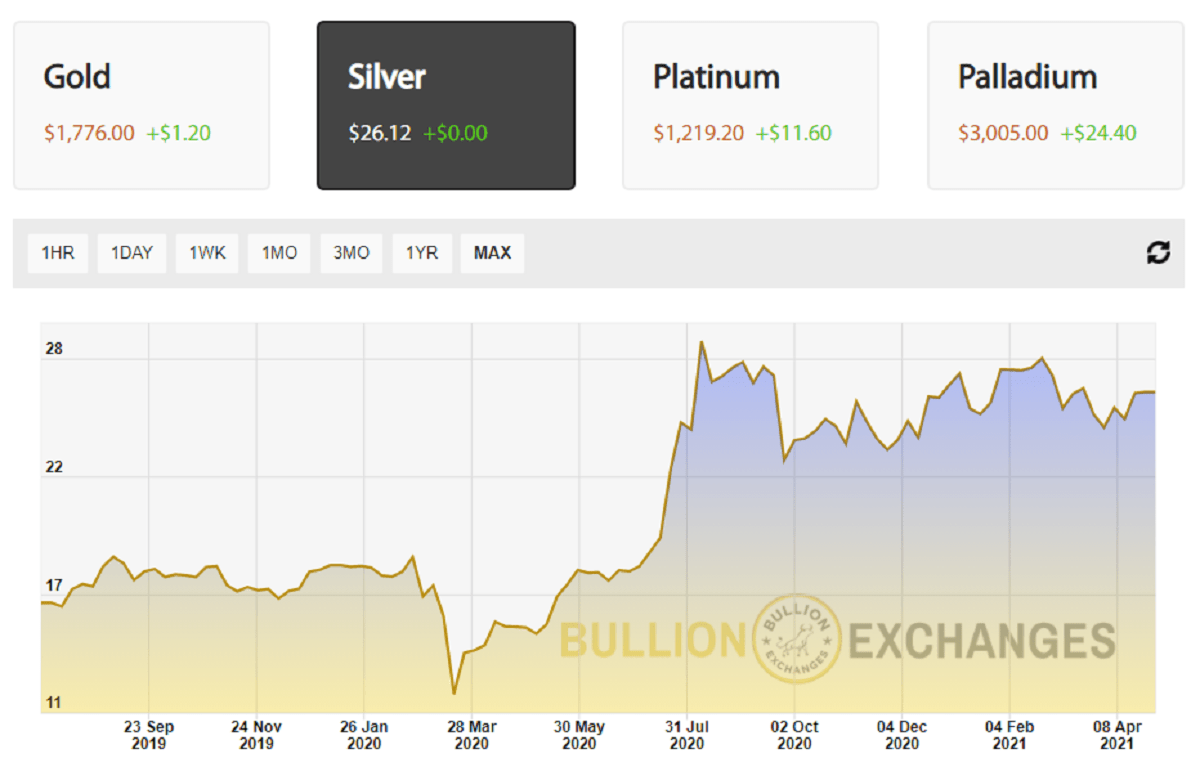
Task: Set chart range to 1HR
Action: coord(58,253)
